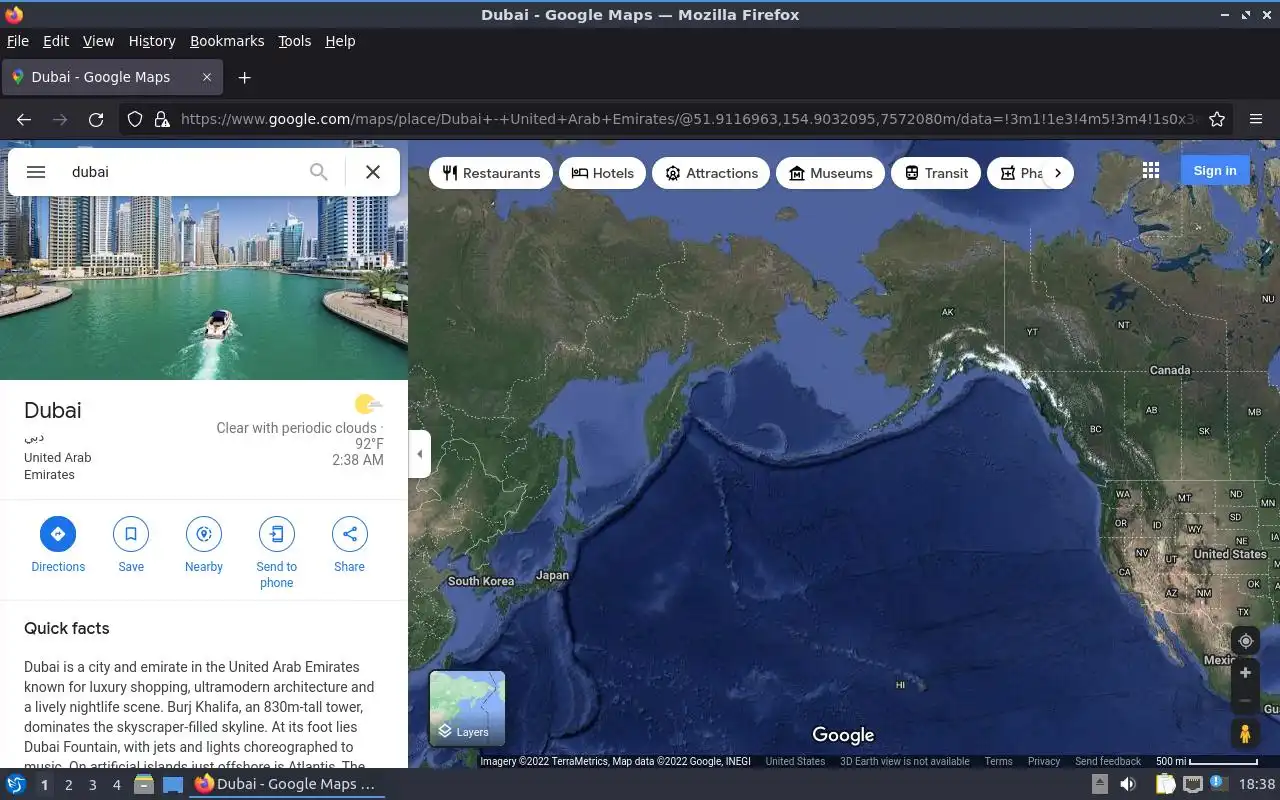
Task: Switch to workspace 4
Action: (116, 785)
